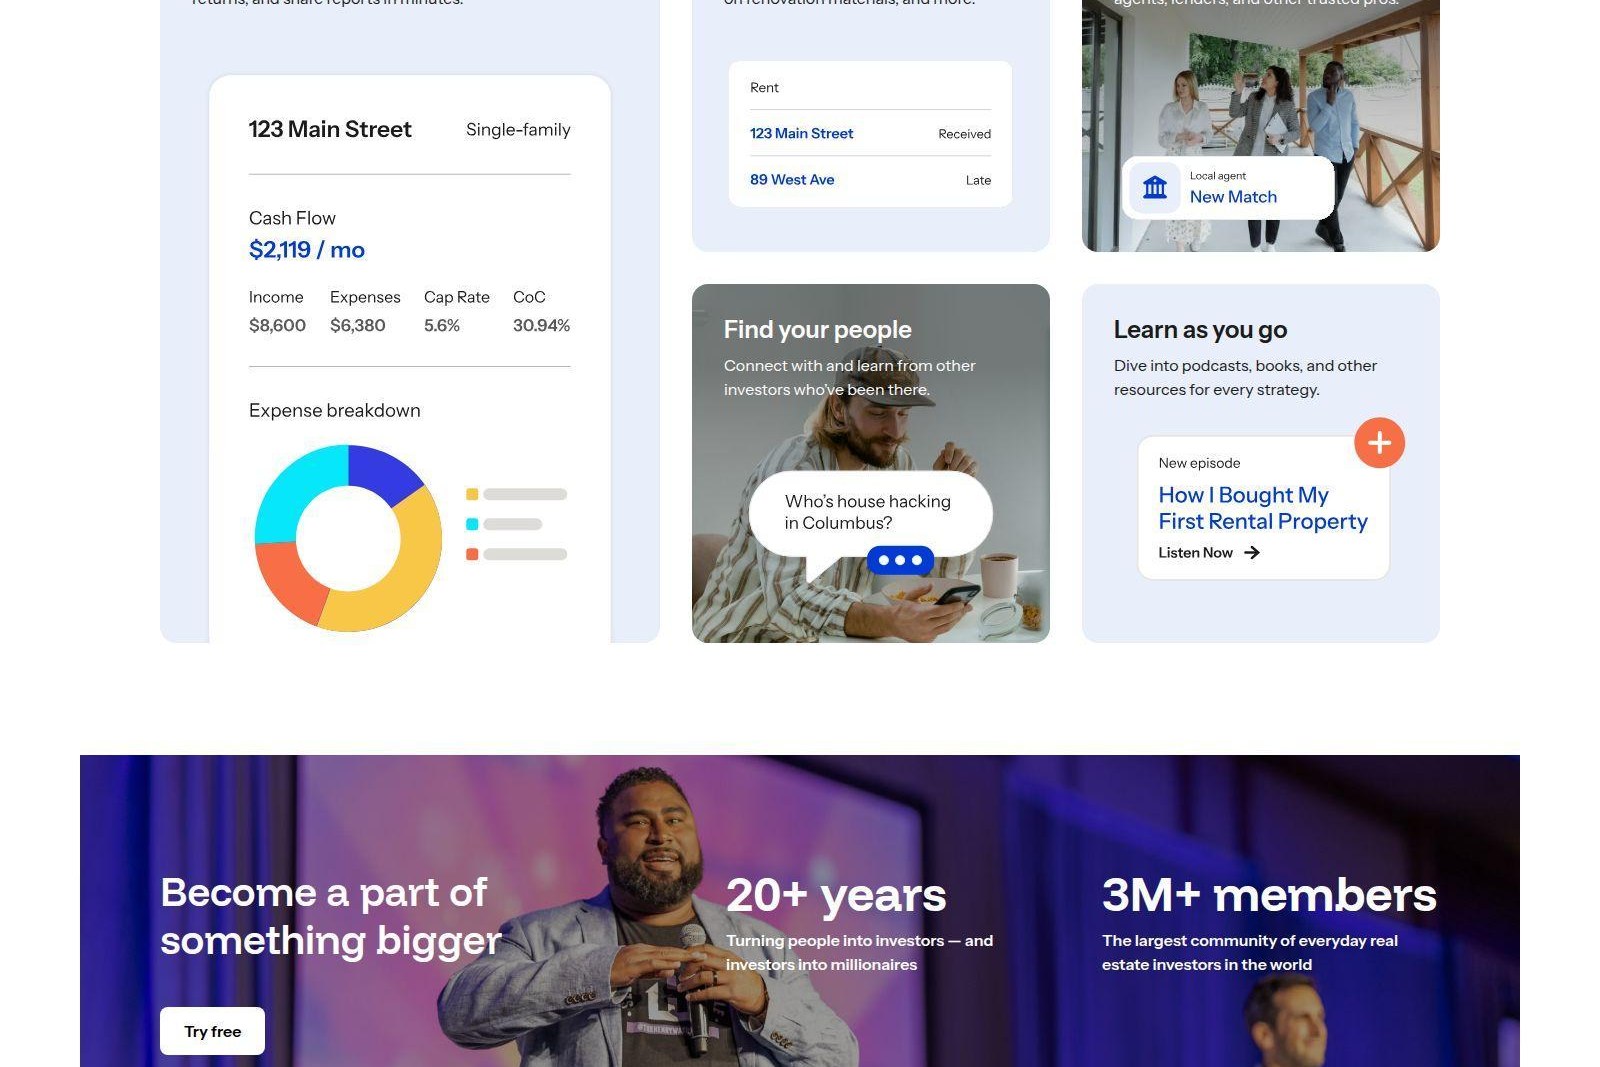Open How I Bought My First Rental Property

tap(1263, 508)
